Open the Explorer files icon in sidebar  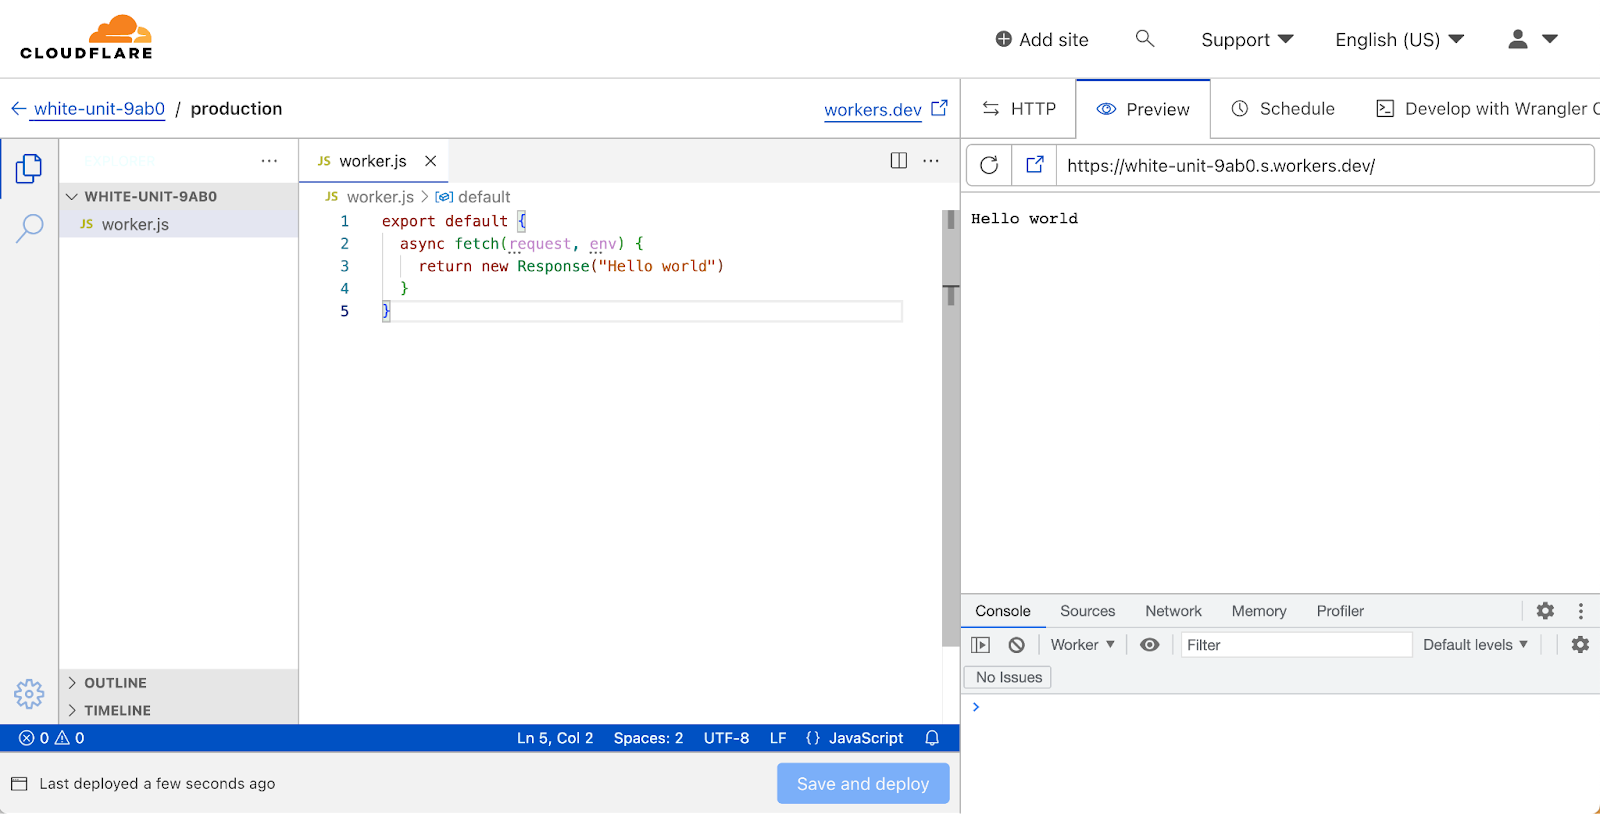click(29, 168)
